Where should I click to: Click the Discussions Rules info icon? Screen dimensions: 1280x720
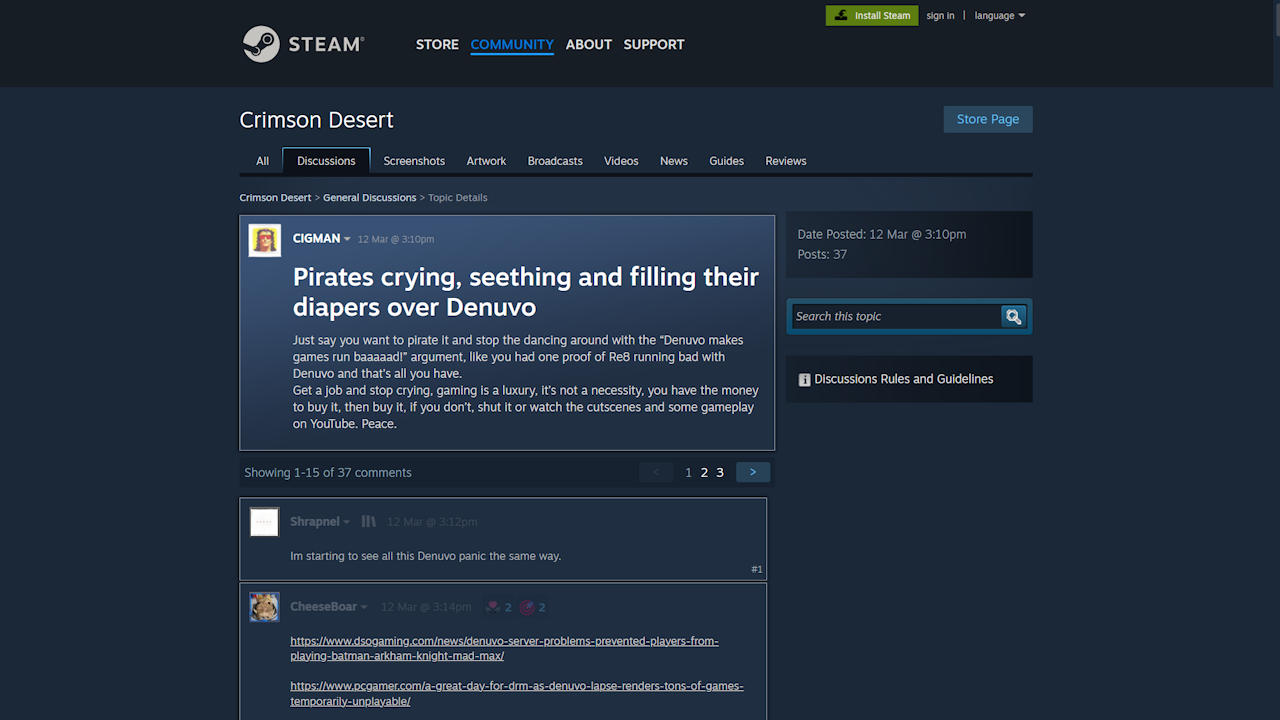(x=804, y=380)
